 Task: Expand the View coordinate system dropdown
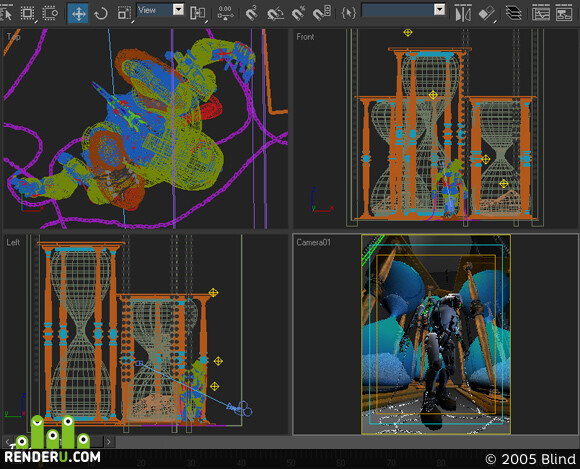pyautogui.click(x=178, y=9)
